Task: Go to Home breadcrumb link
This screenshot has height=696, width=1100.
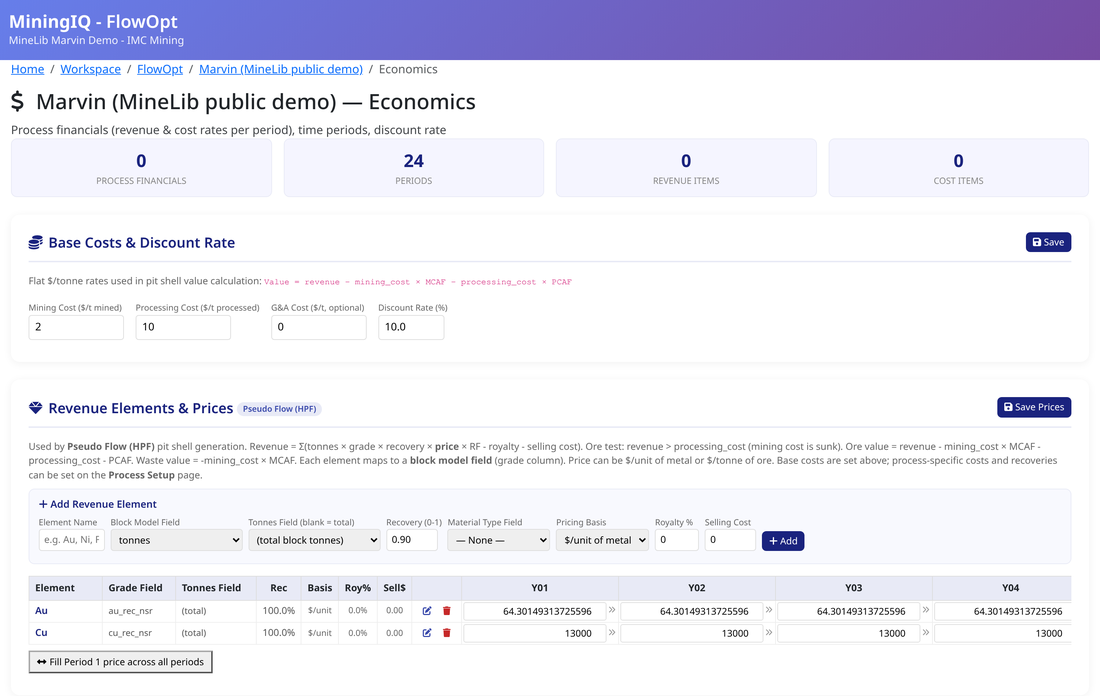Action: pyautogui.click(x=27, y=69)
